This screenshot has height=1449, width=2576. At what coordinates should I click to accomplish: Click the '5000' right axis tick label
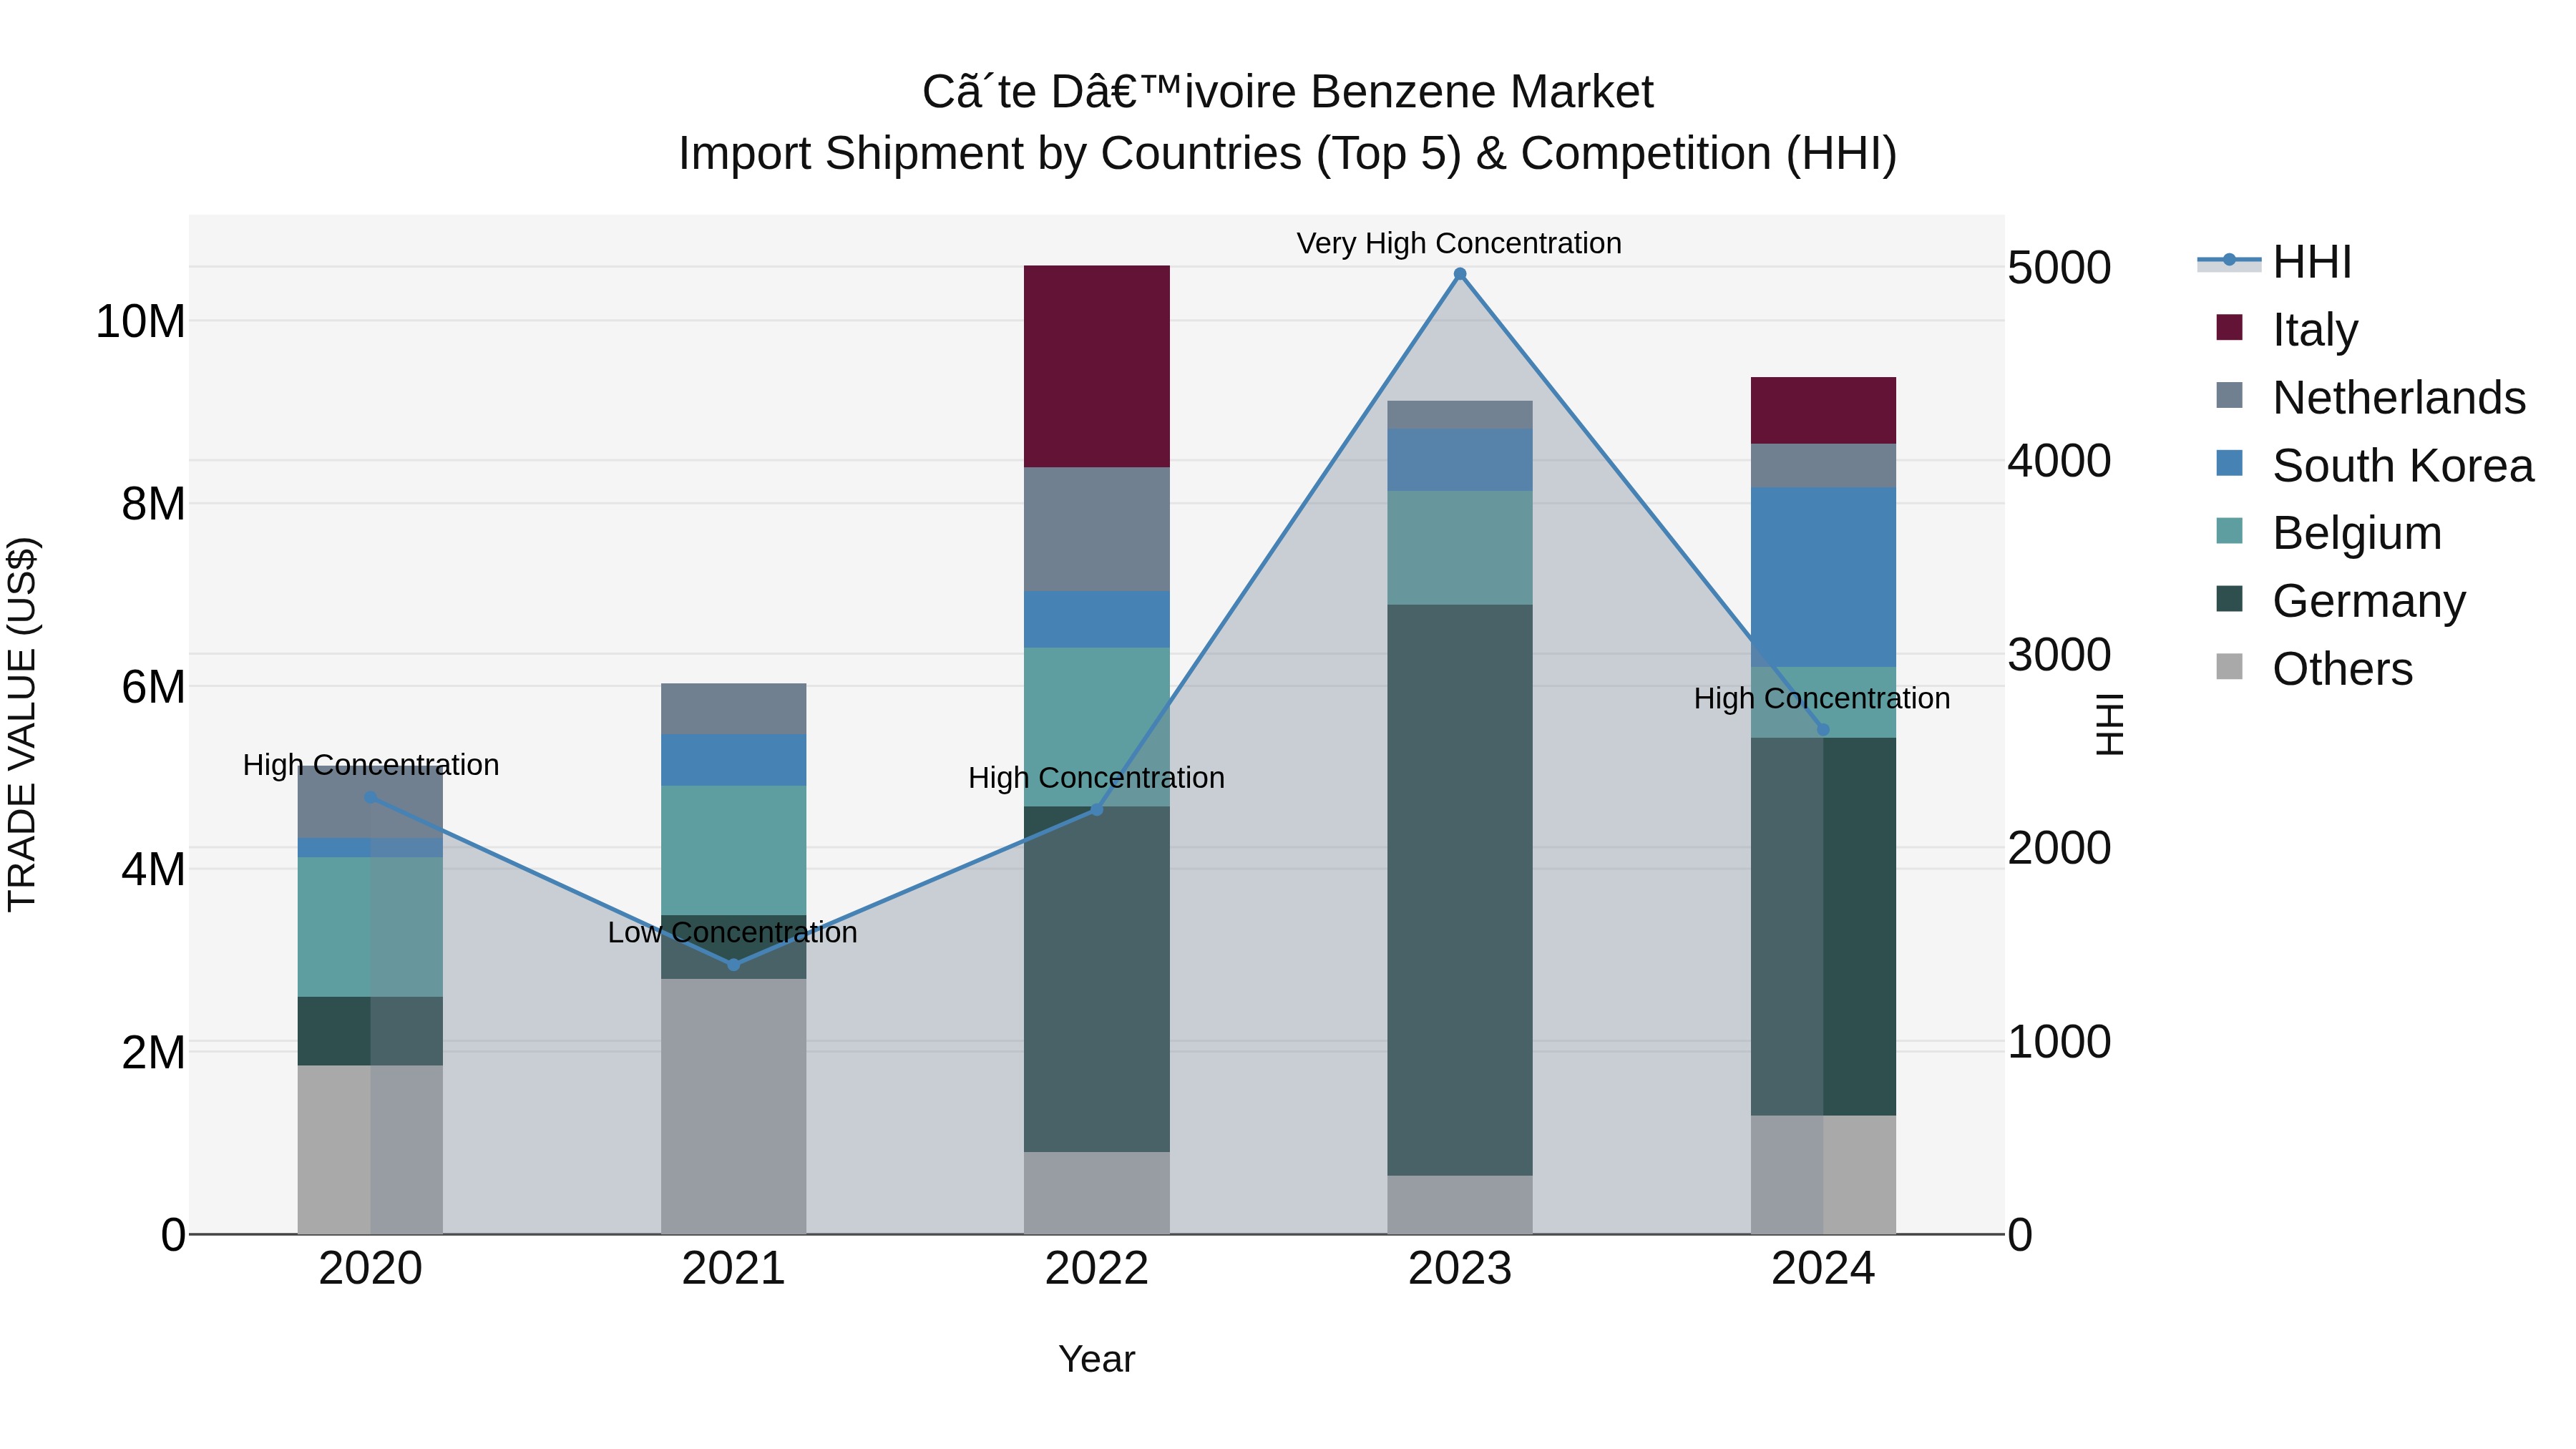2059,268
